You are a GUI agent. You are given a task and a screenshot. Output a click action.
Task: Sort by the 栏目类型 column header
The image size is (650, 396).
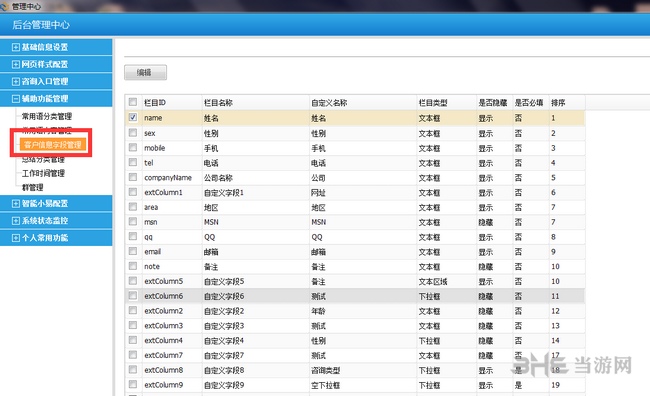pos(446,102)
